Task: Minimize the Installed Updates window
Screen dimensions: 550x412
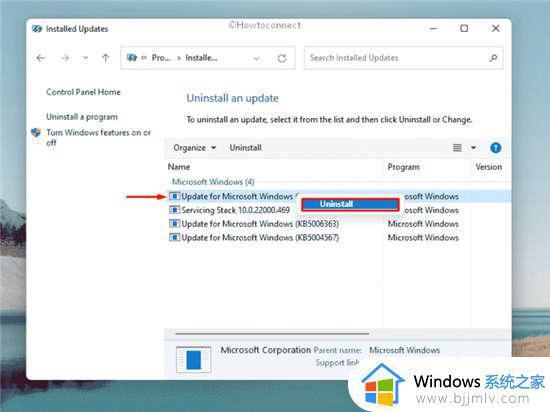Action: click(433, 28)
